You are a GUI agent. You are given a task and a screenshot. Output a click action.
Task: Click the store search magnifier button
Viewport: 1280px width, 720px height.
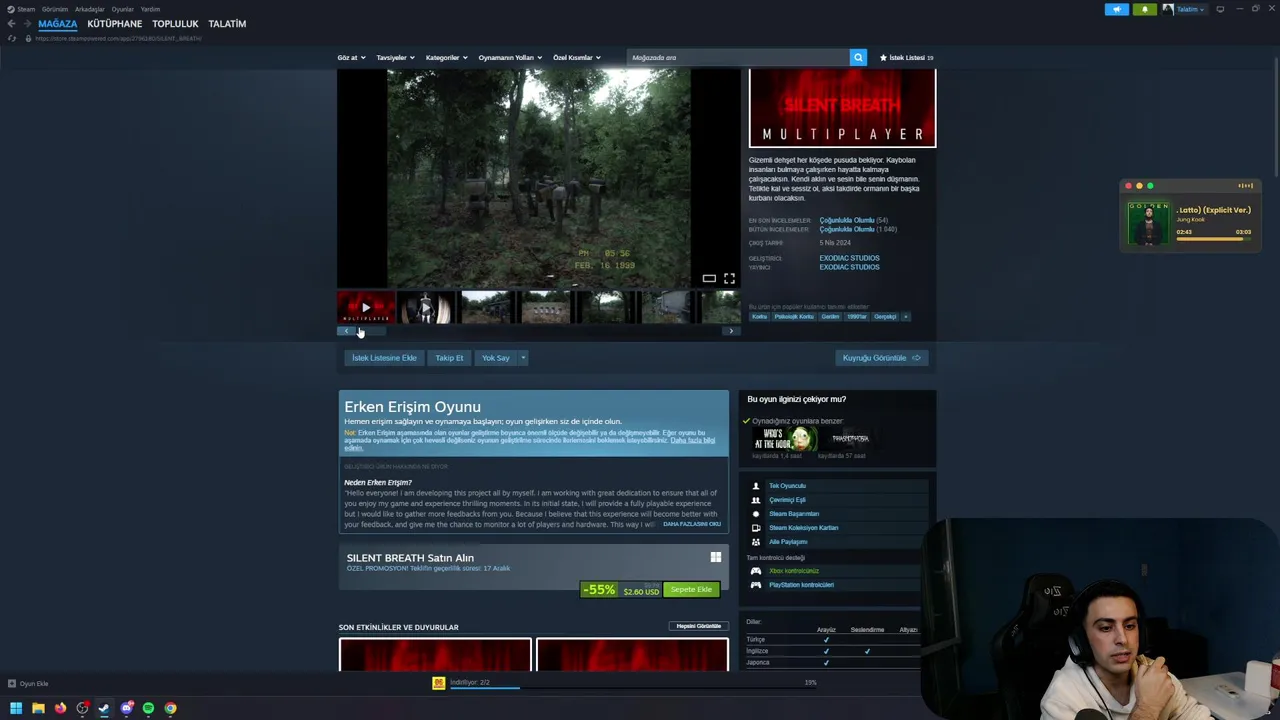point(858,58)
